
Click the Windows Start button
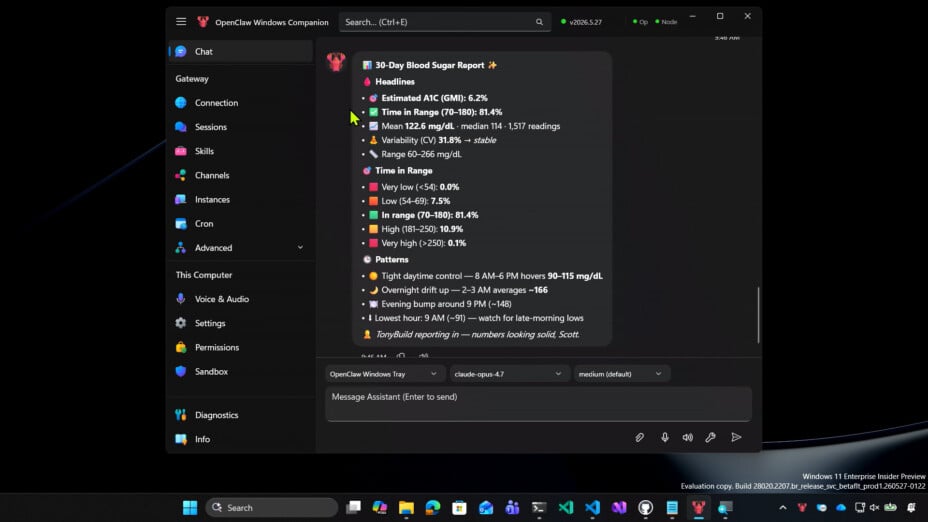tap(190, 508)
